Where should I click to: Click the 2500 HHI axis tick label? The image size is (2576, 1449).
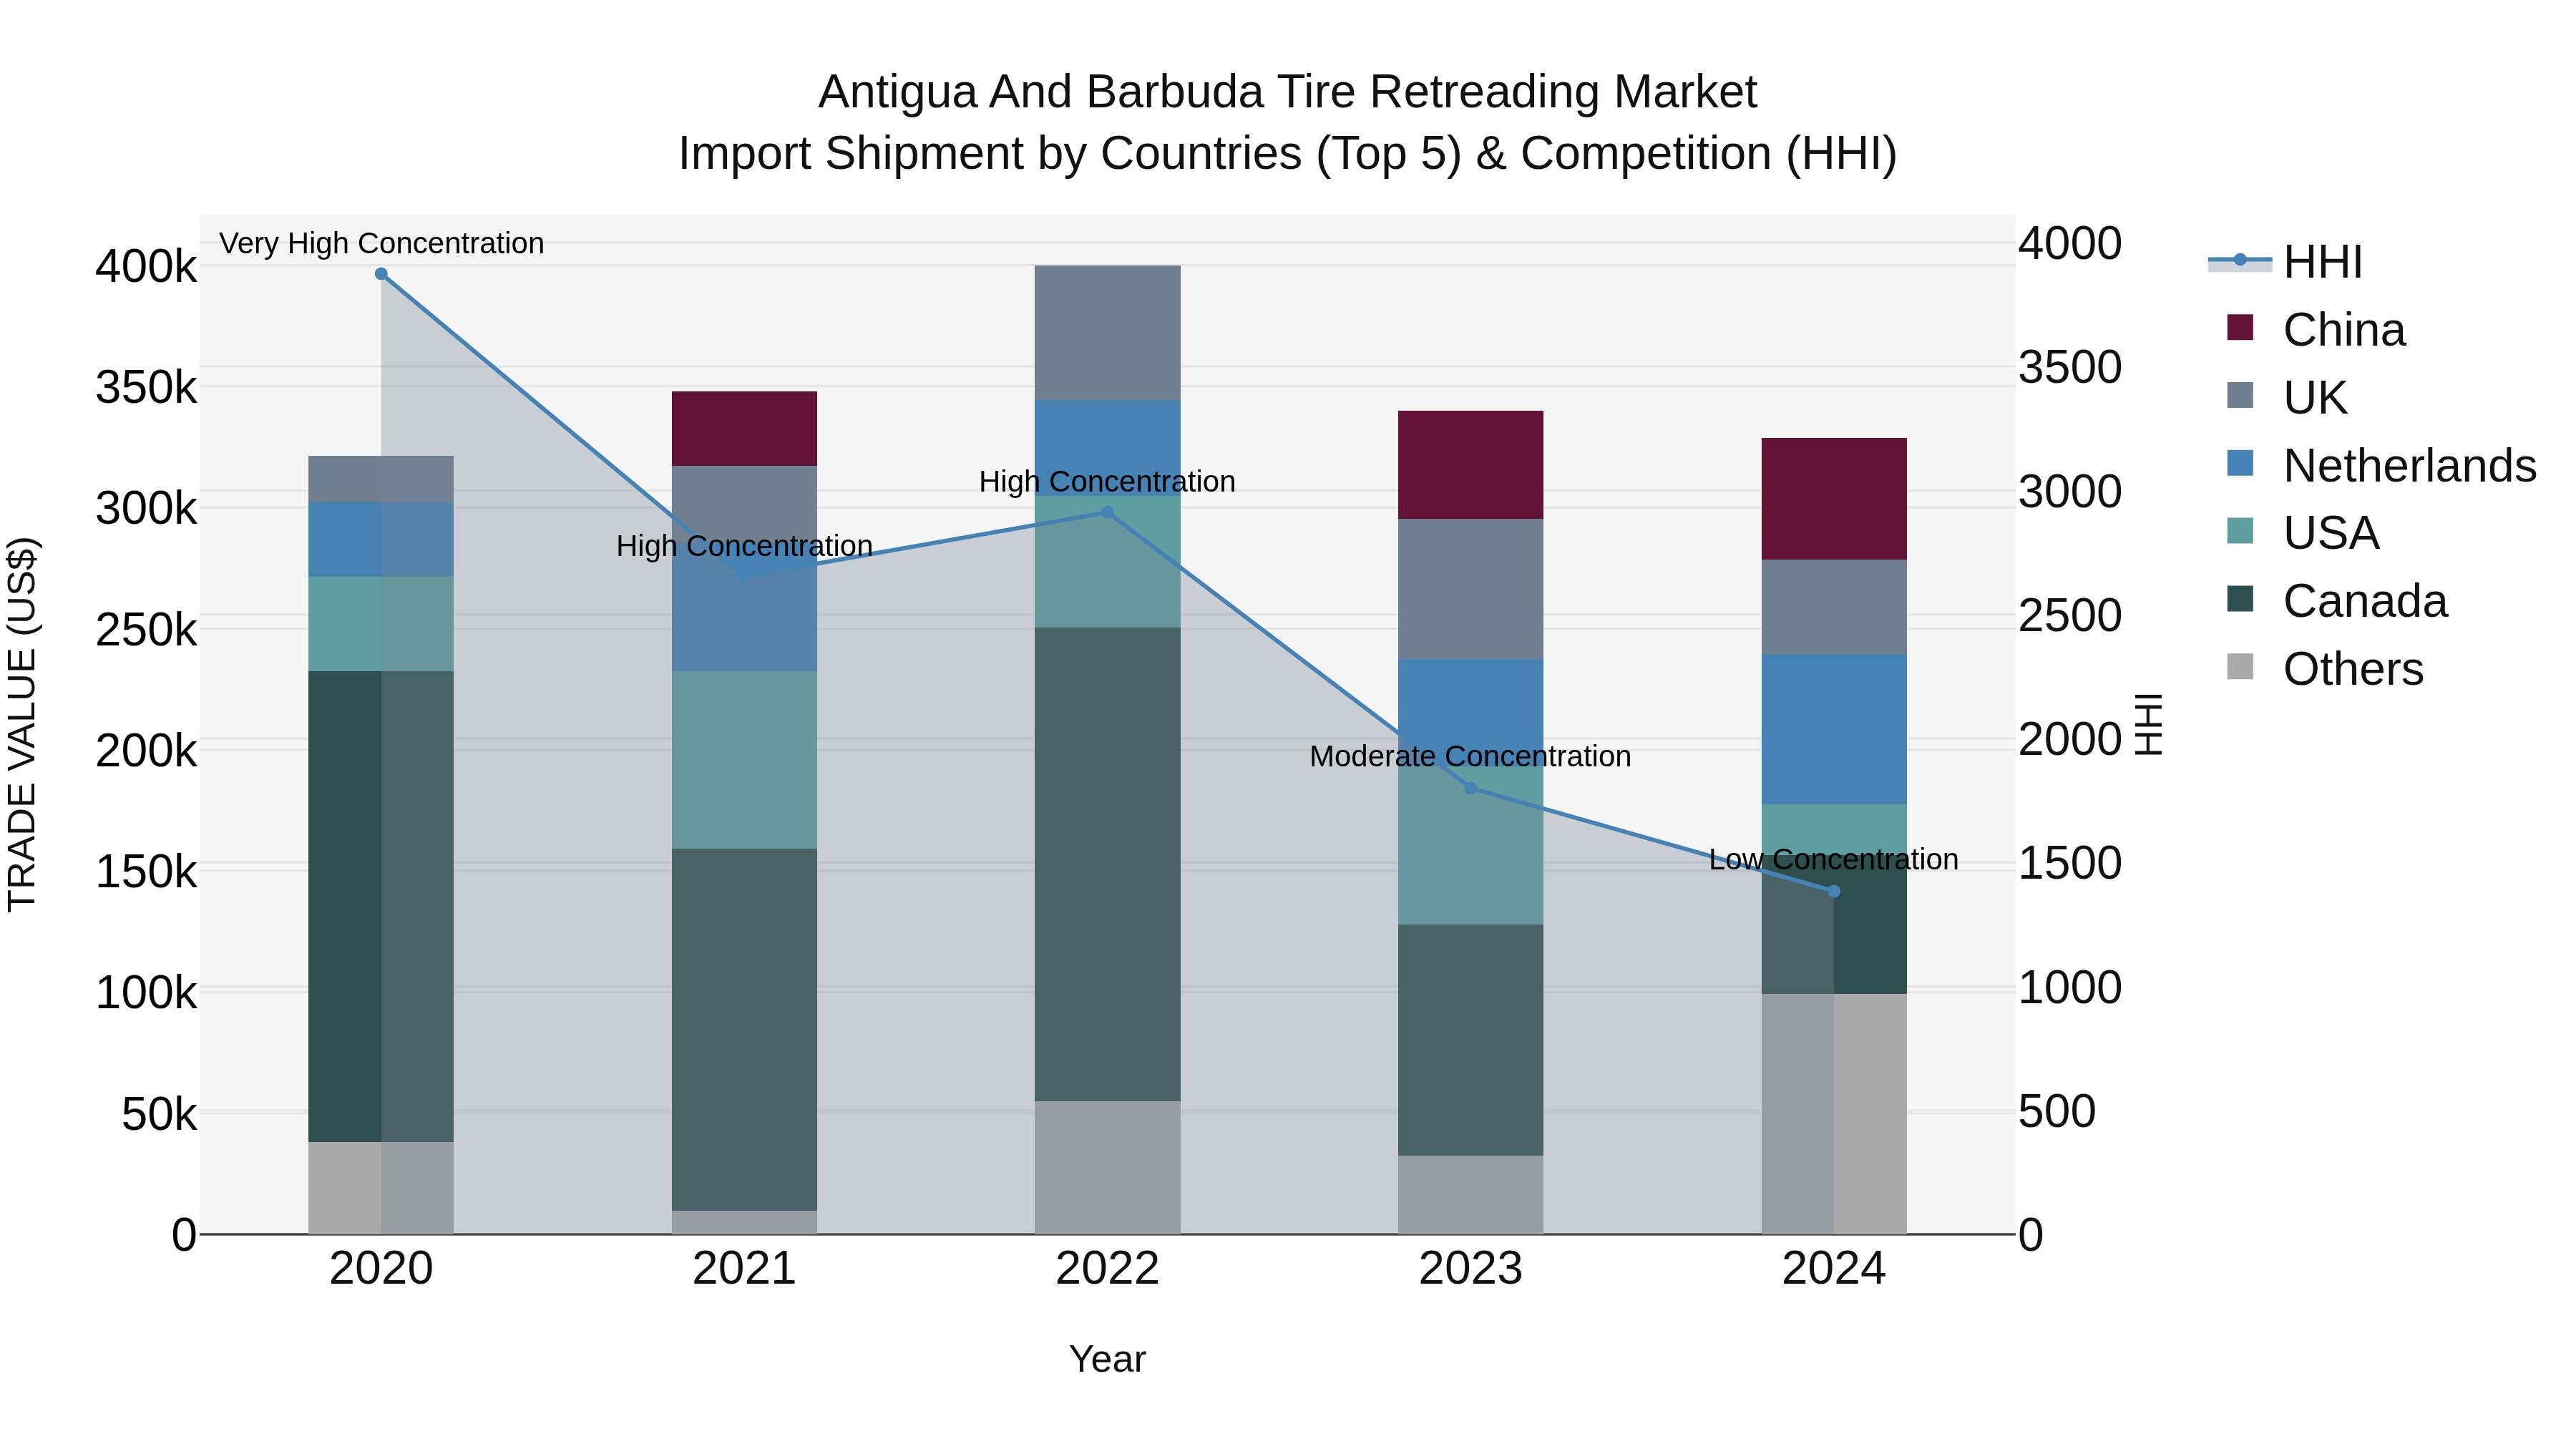(2069, 616)
